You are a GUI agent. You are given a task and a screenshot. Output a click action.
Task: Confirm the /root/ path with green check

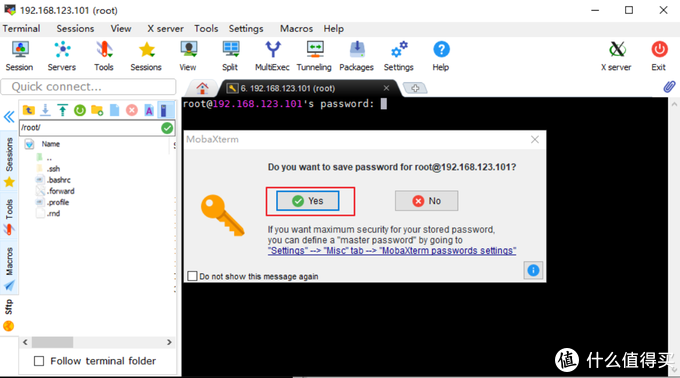click(x=167, y=128)
